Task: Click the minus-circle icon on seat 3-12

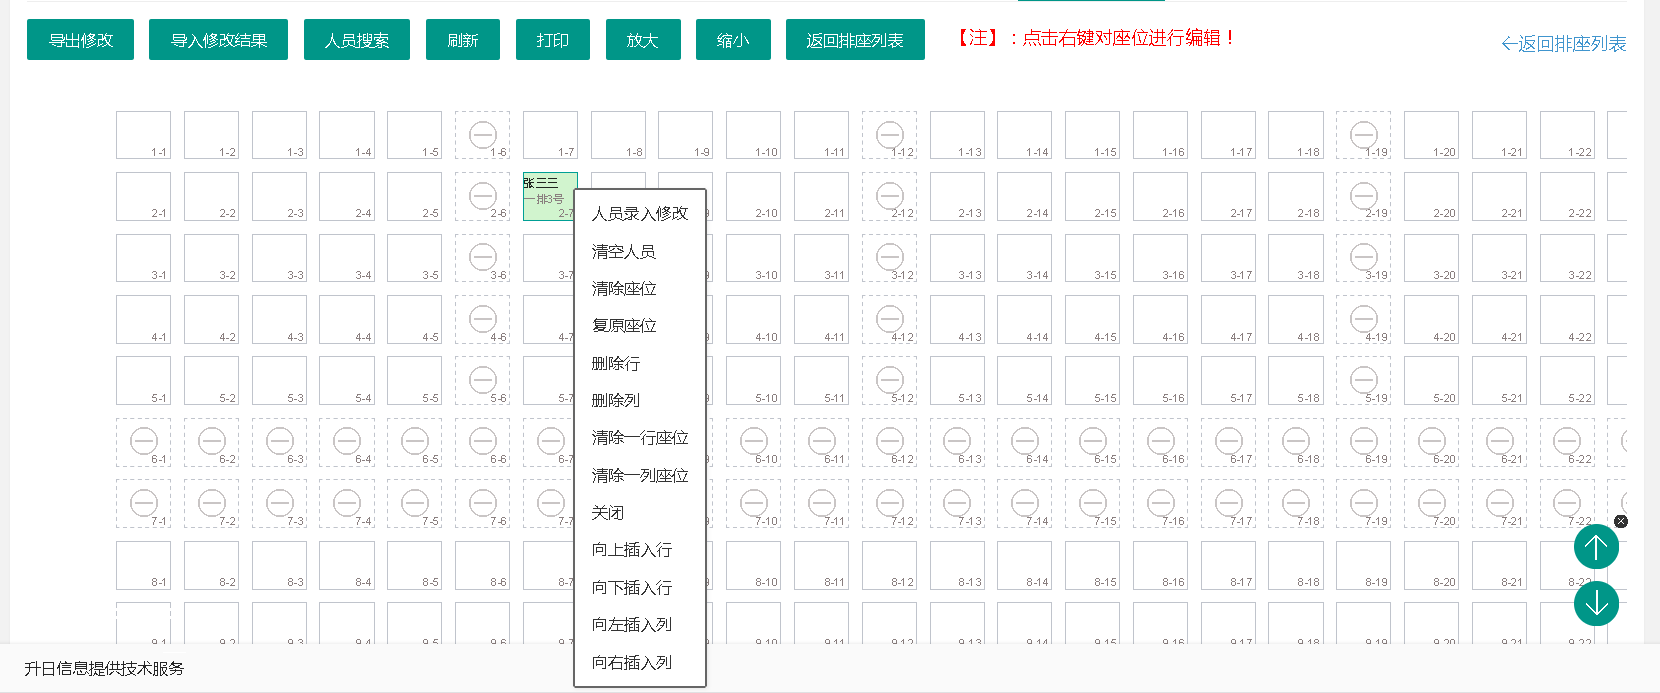Action: click(890, 257)
